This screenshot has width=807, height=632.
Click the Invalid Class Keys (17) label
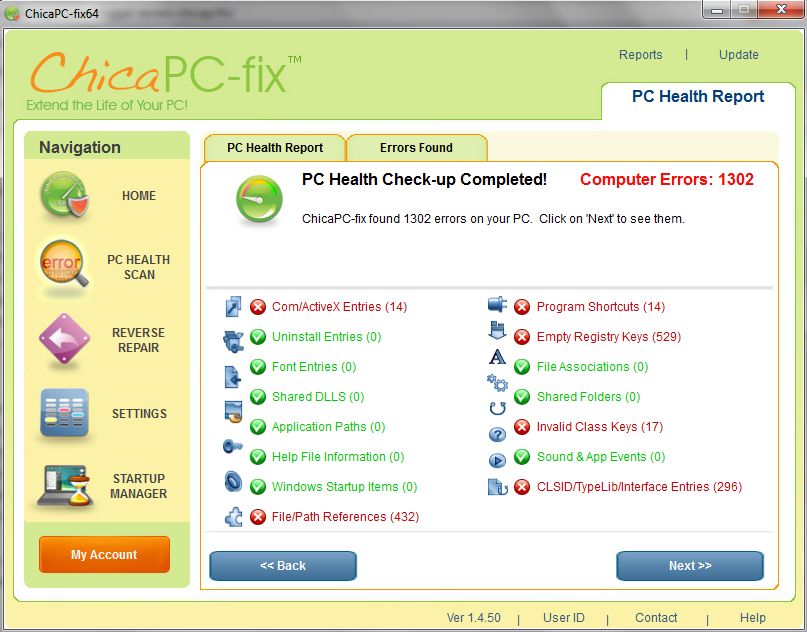pyautogui.click(x=600, y=427)
